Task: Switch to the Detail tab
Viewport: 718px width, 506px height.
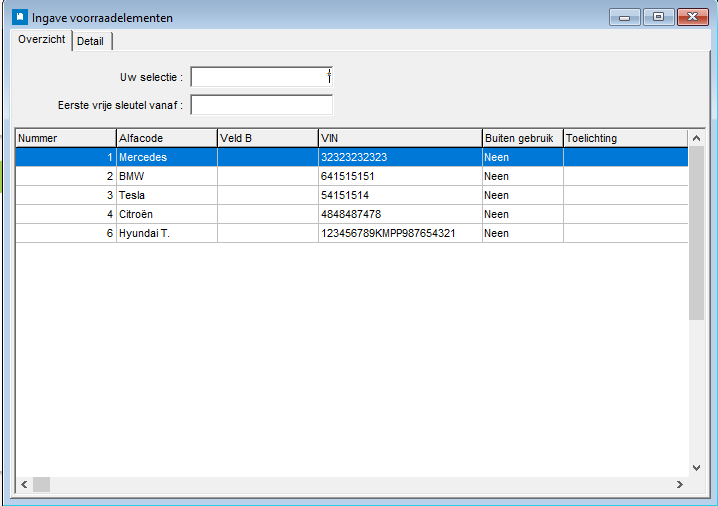Action: 91,41
